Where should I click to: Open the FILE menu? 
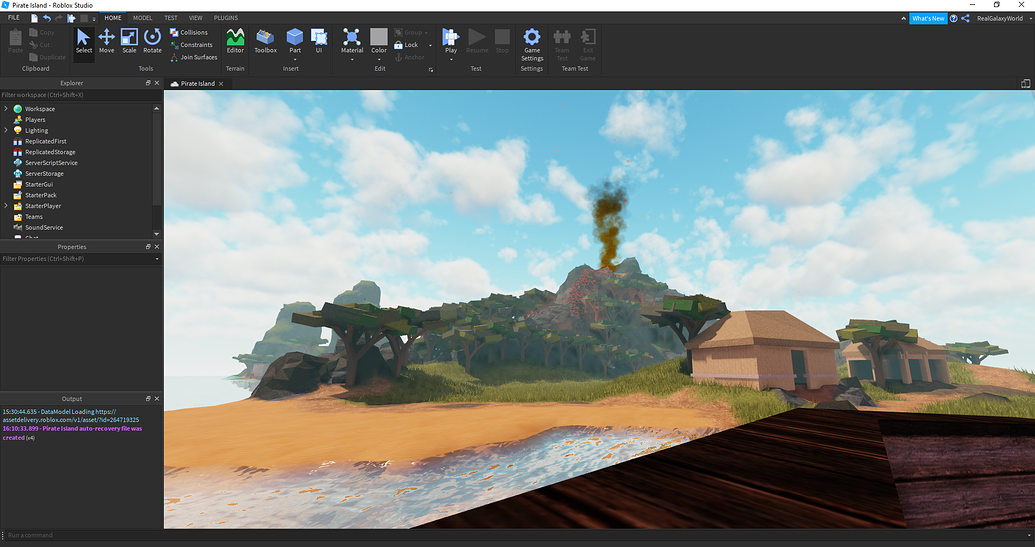coord(14,18)
